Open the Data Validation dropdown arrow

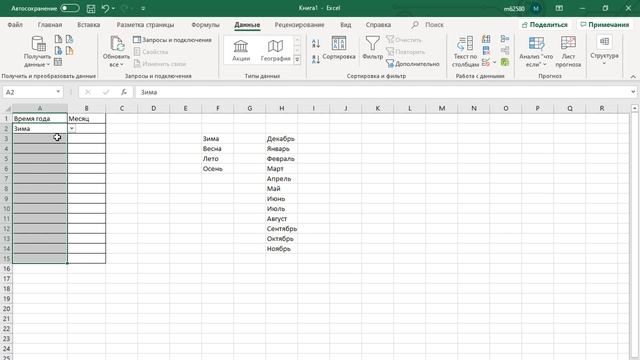[x=495, y=62]
